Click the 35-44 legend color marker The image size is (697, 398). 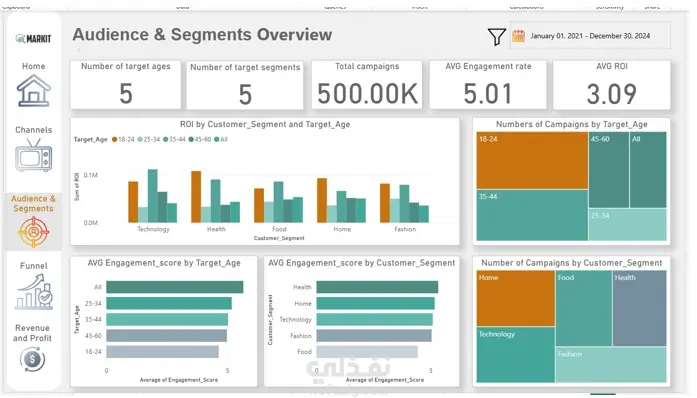point(165,140)
